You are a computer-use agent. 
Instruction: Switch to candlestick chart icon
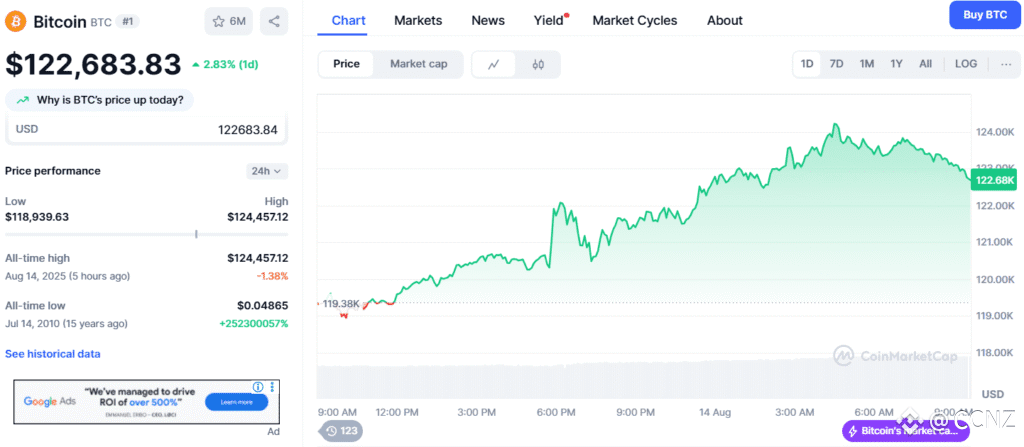538,64
